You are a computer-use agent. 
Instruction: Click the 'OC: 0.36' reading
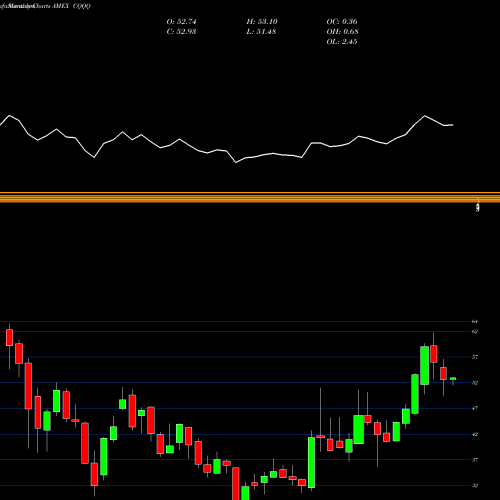[x=342, y=22]
